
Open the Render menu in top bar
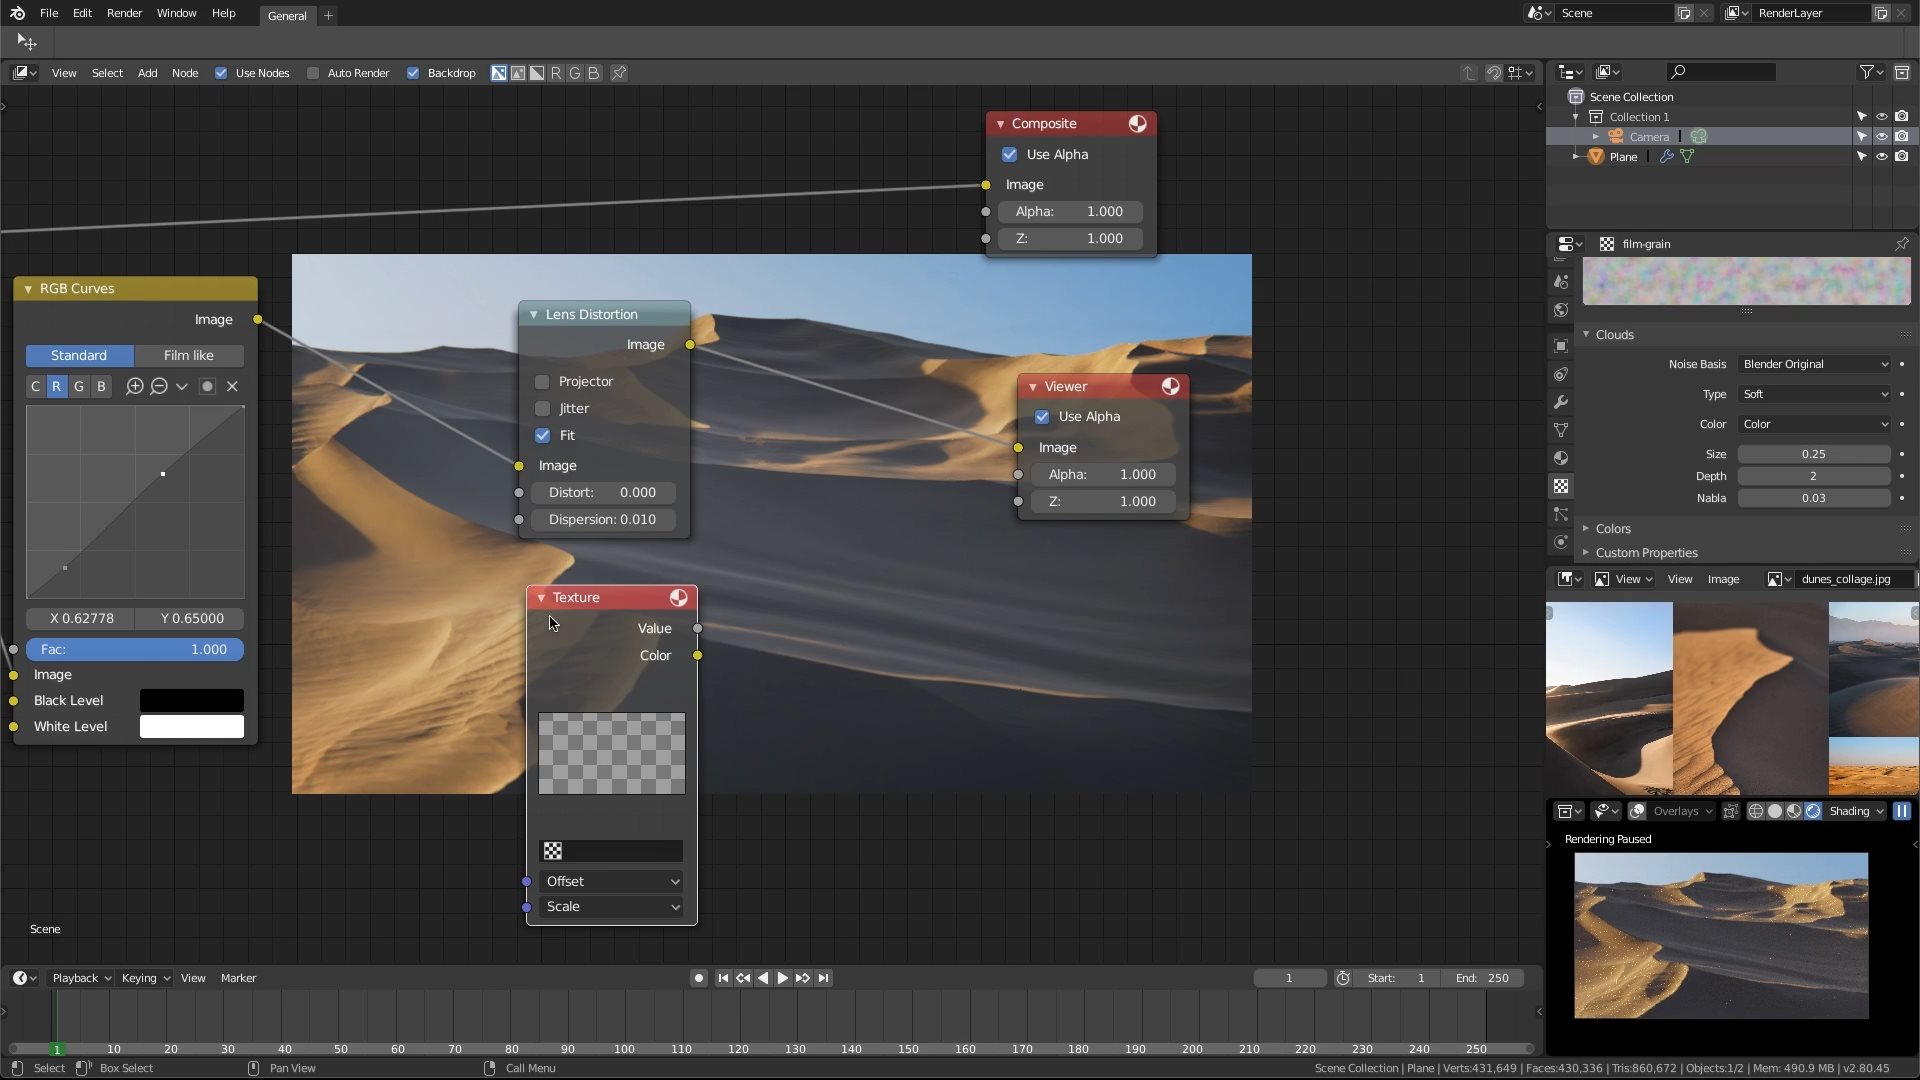tap(124, 13)
